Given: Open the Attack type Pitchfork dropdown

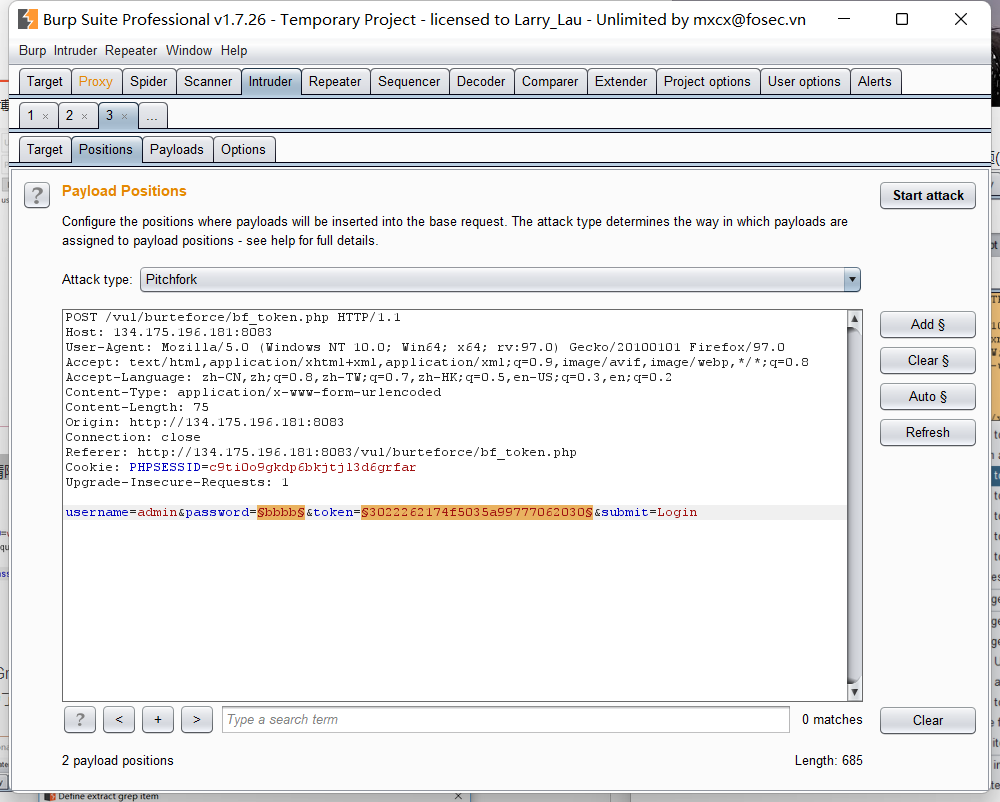Looking at the screenshot, I should [500, 280].
